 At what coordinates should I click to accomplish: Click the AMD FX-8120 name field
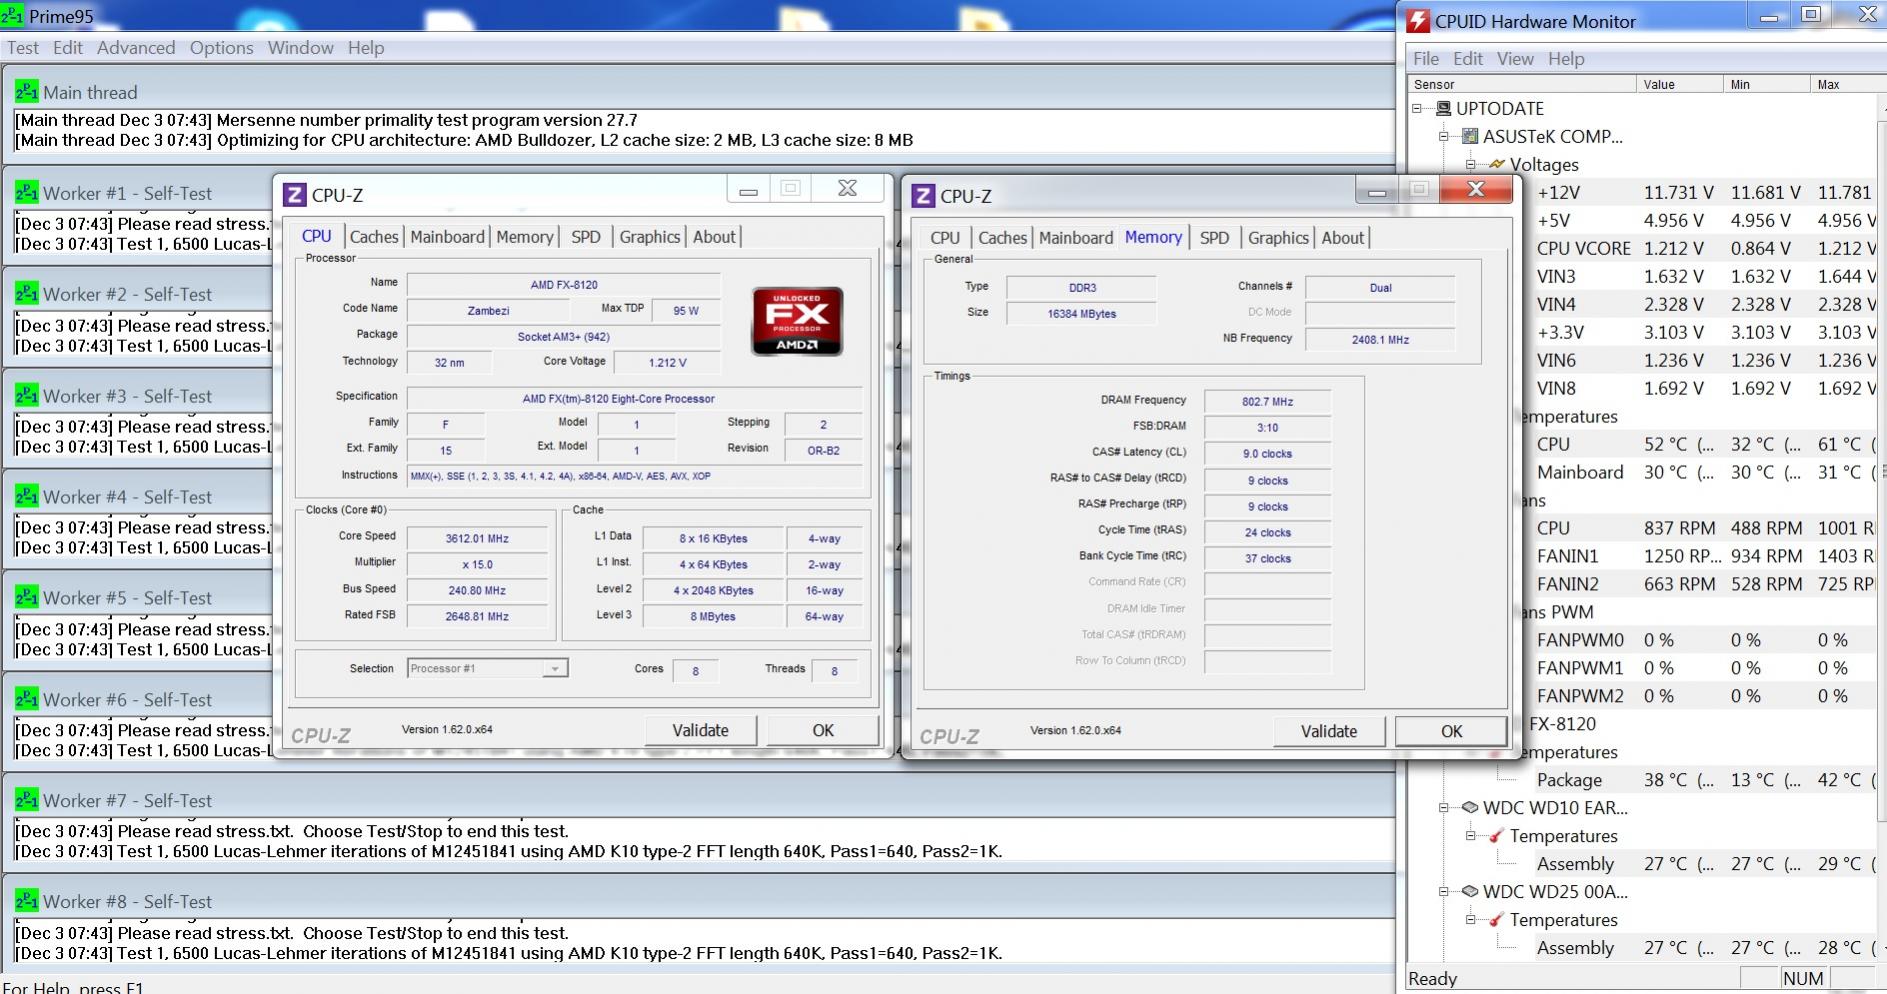point(564,285)
